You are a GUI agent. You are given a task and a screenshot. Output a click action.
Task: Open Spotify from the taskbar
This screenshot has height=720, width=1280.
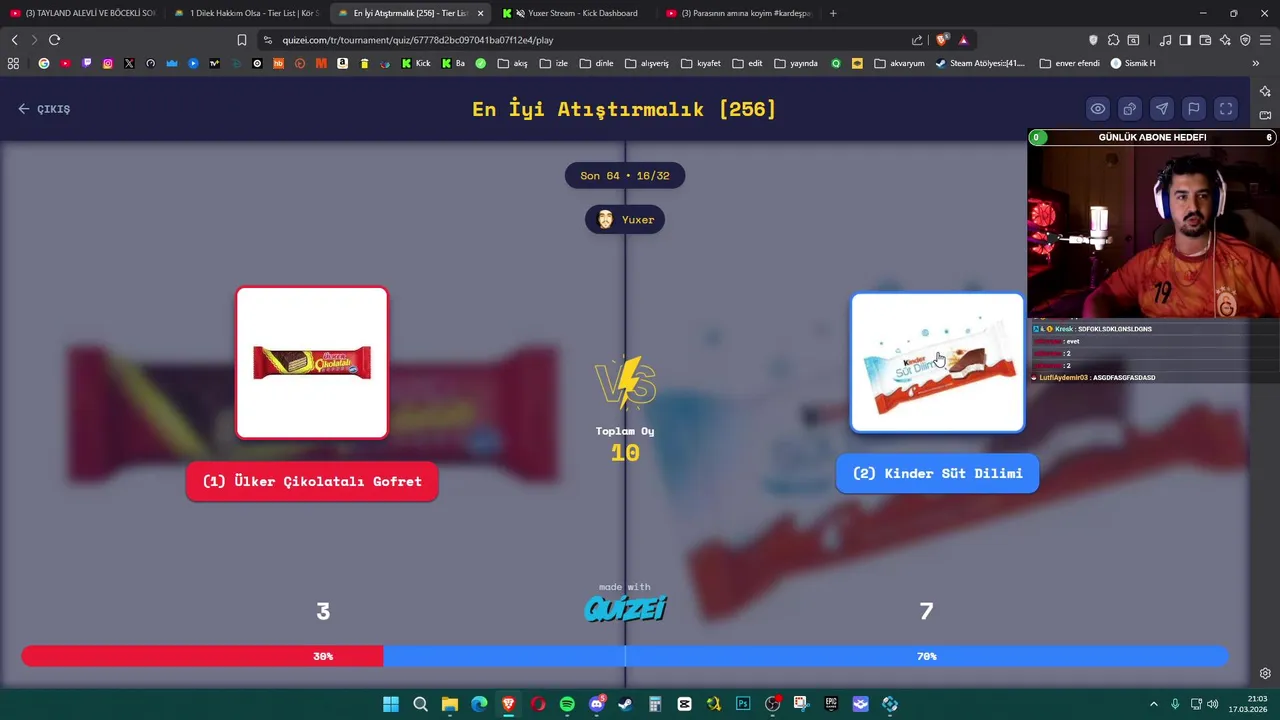point(567,704)
